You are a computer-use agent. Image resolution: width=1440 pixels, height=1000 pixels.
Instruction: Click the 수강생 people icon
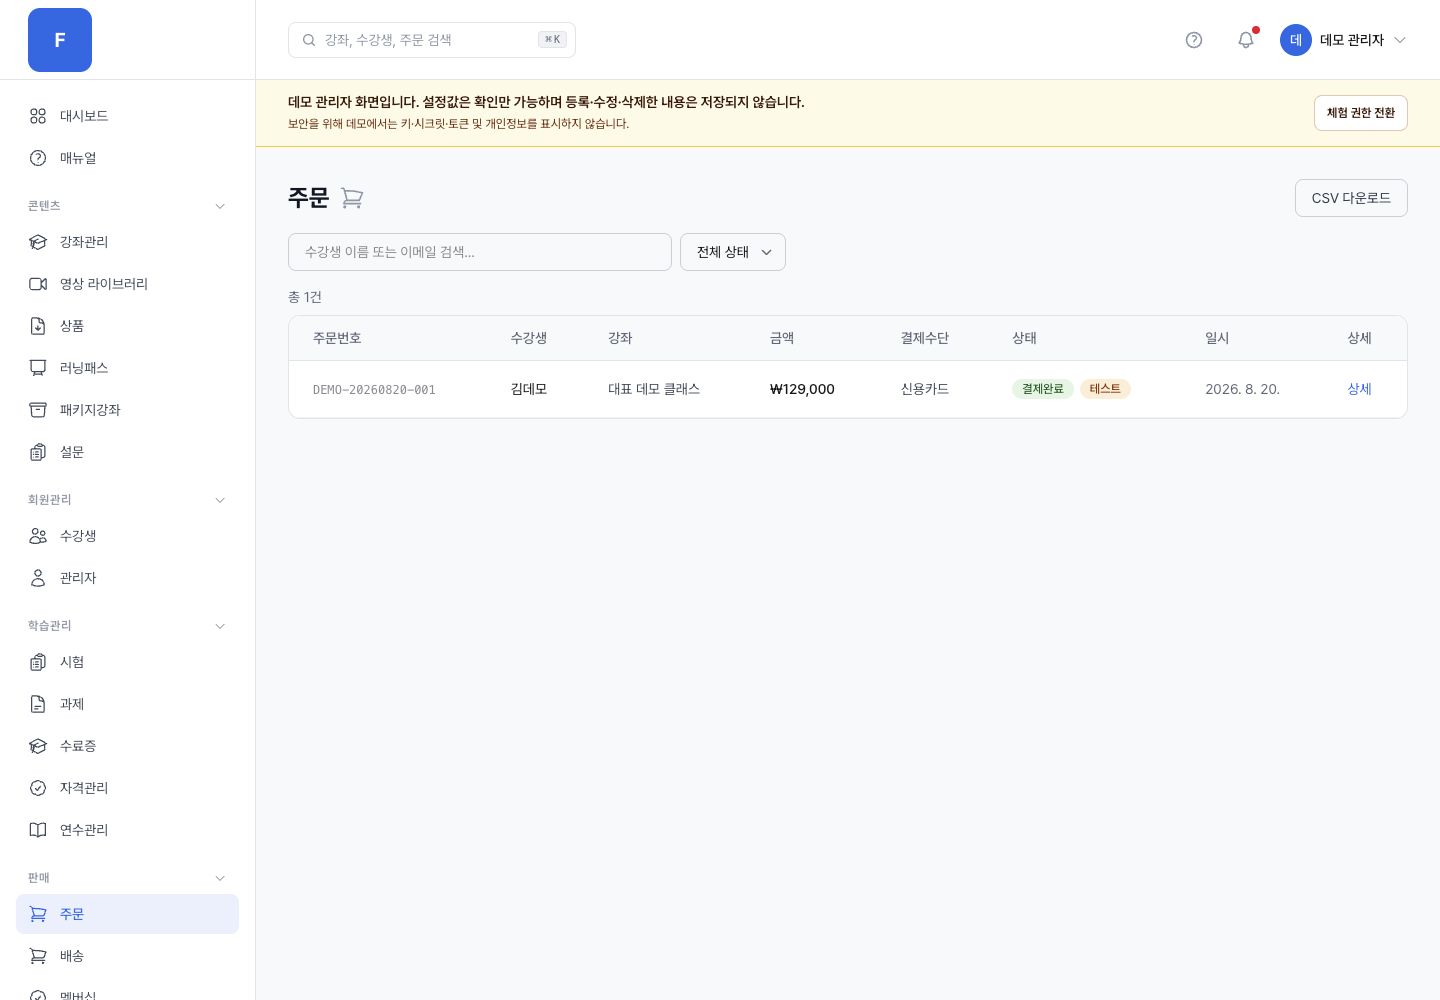click(38, 536)
